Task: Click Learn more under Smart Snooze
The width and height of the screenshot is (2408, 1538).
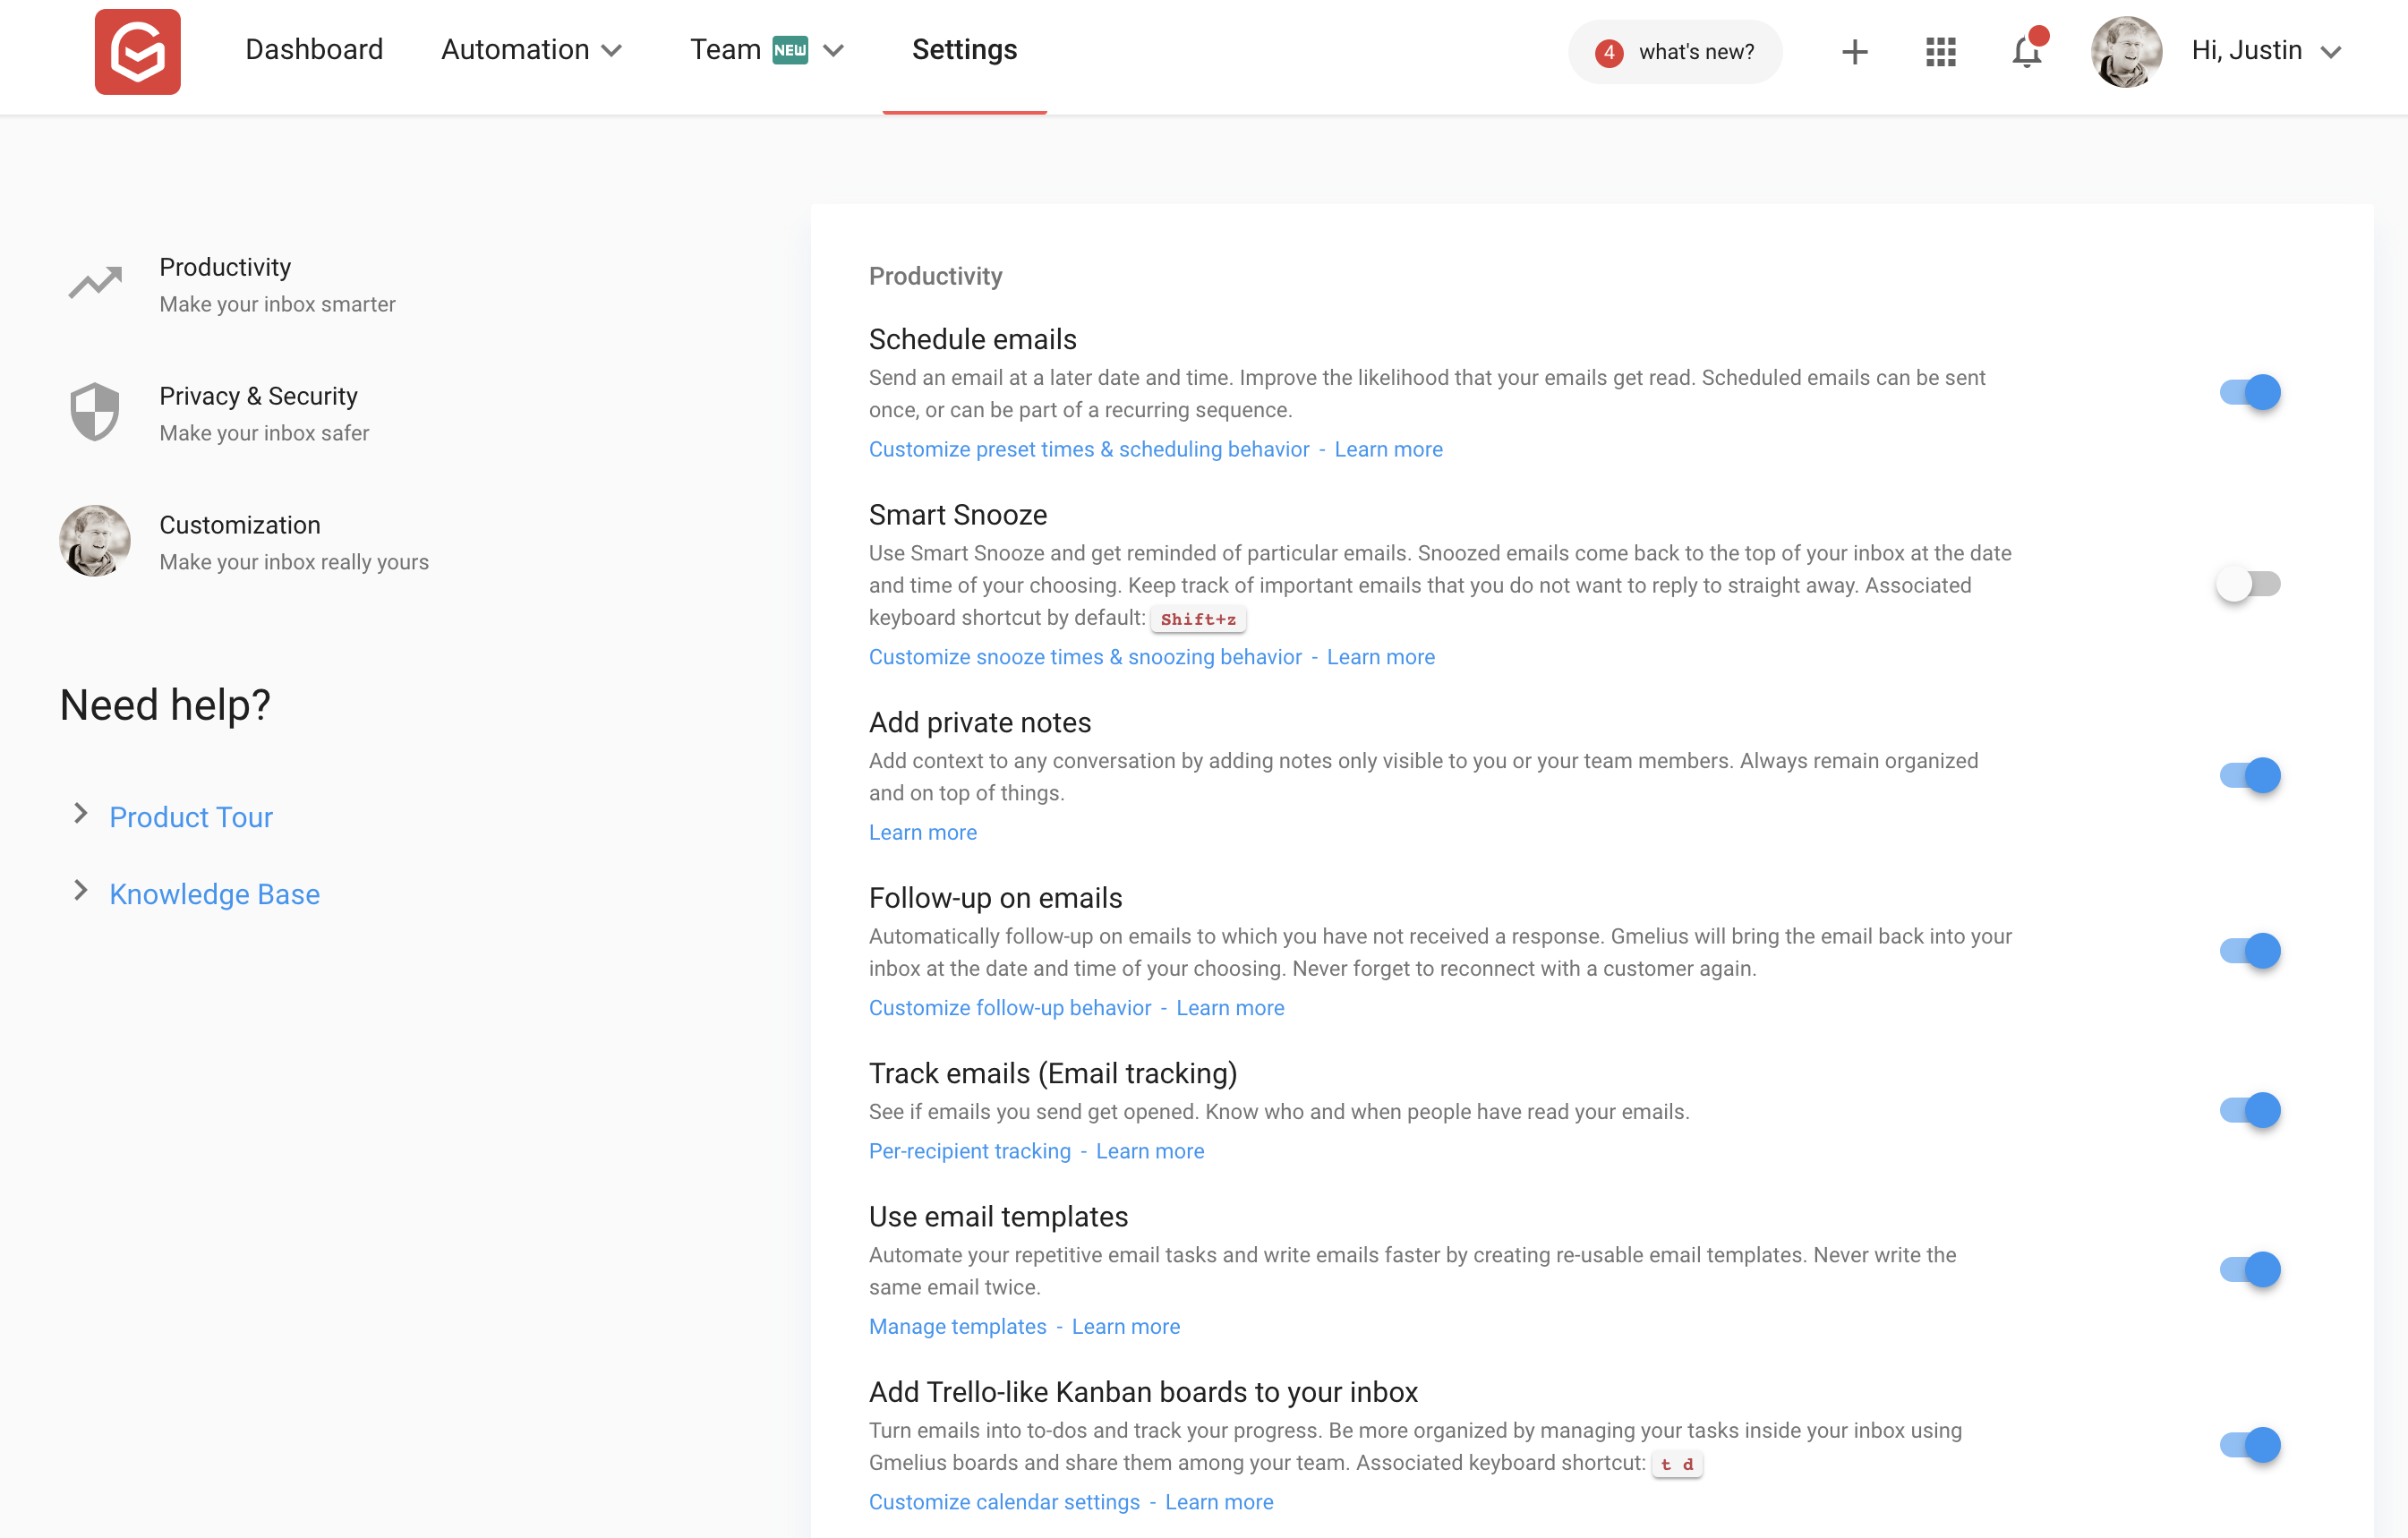Action: [1380, 658]
